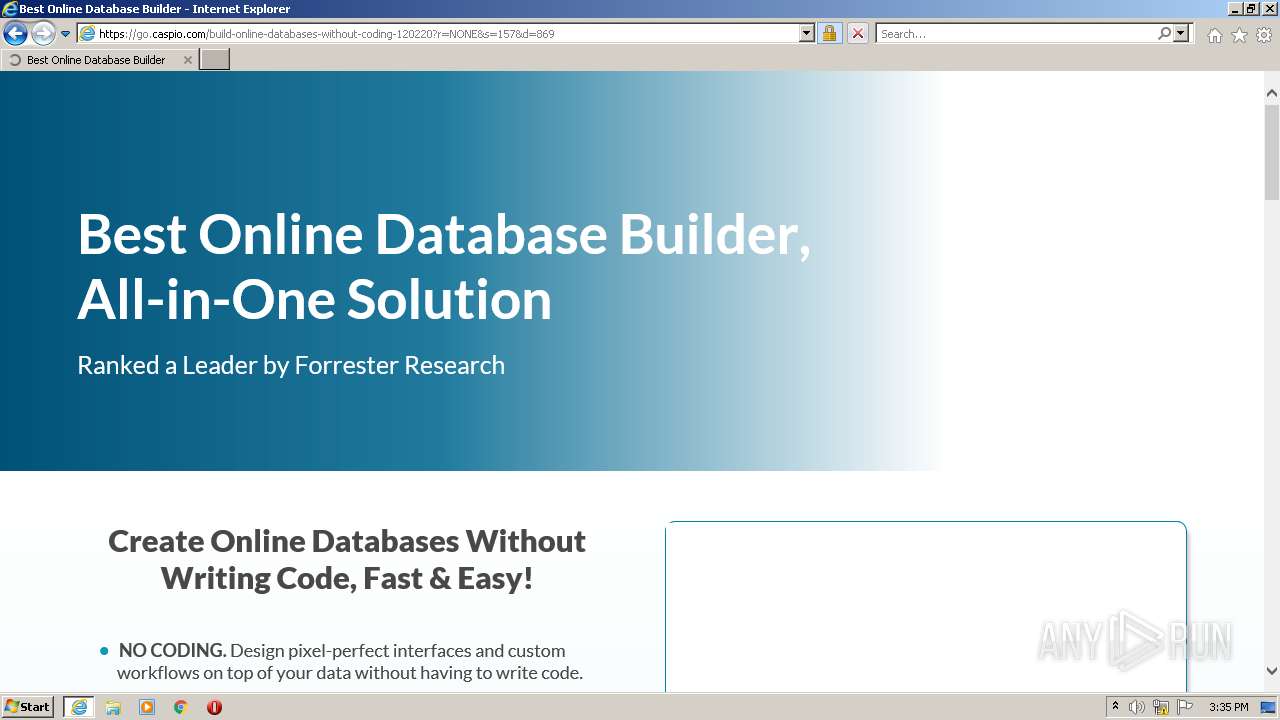Viewport: 1280px width, 720px height.
Task: Open the Windows Start menu
Action: point(28,707)
